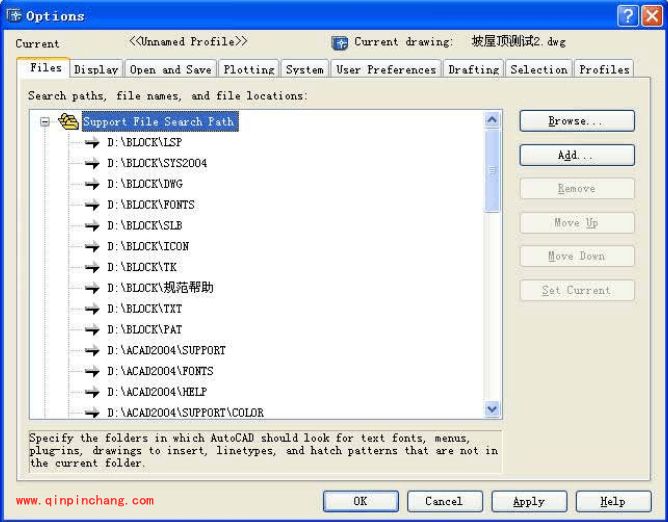Click the Move Up button

point(577,222)
